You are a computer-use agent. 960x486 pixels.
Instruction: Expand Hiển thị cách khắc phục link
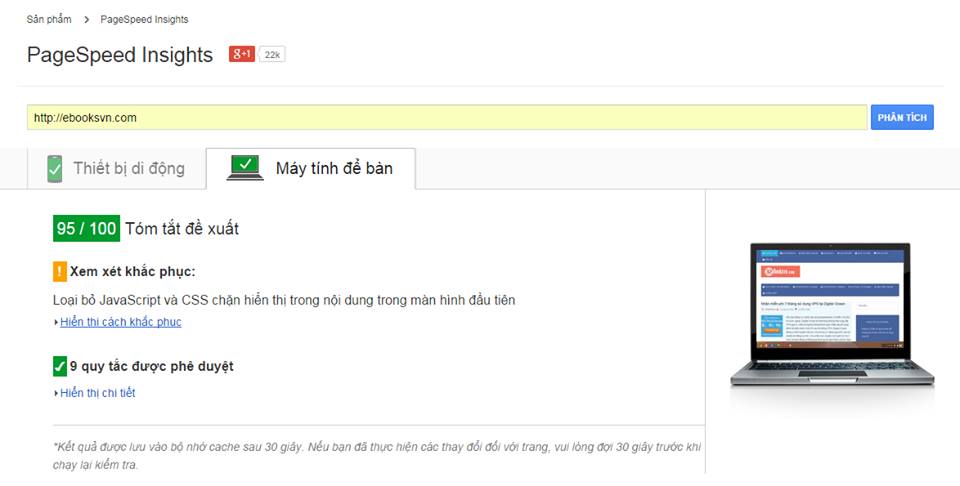coord(121,322)
